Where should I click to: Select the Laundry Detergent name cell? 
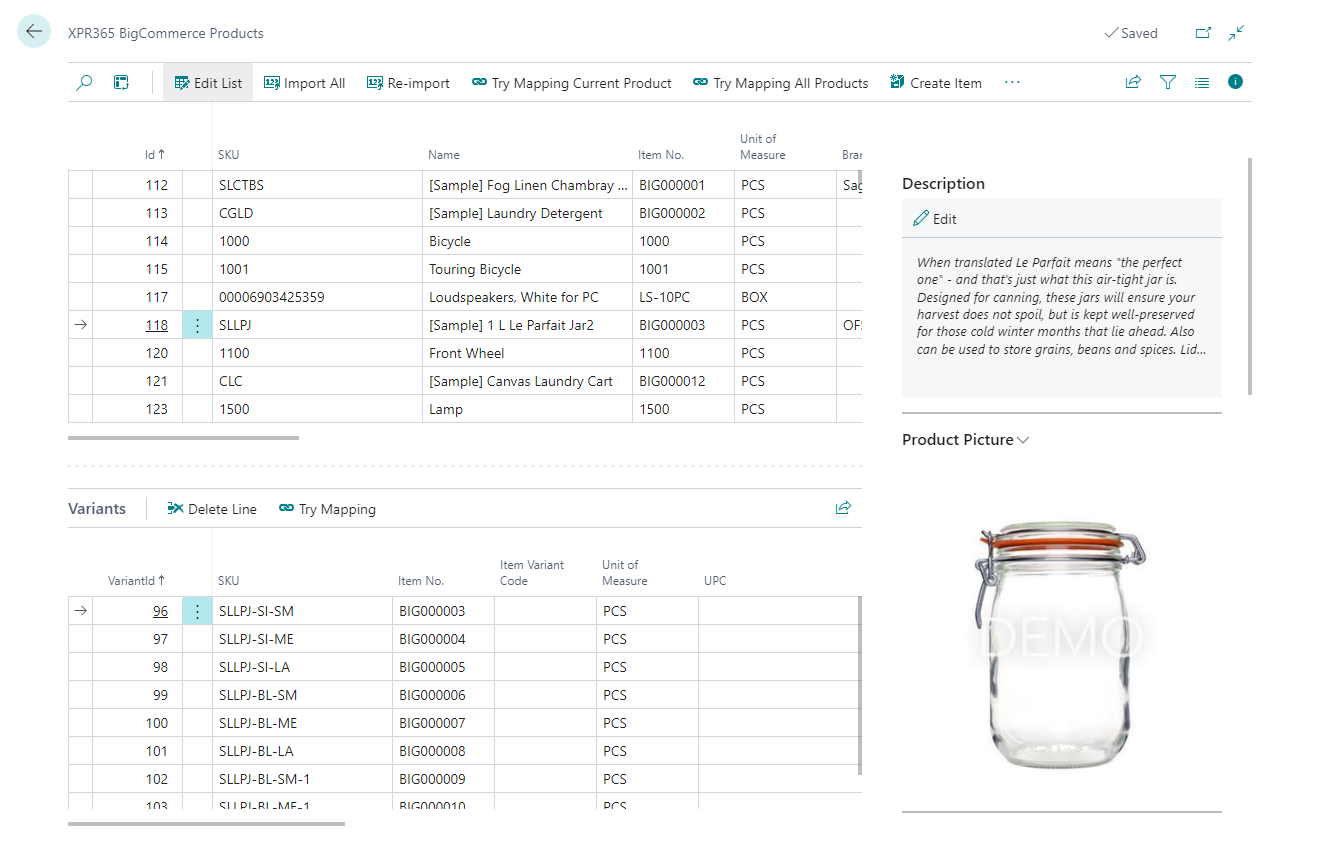[x=528, y=213]
